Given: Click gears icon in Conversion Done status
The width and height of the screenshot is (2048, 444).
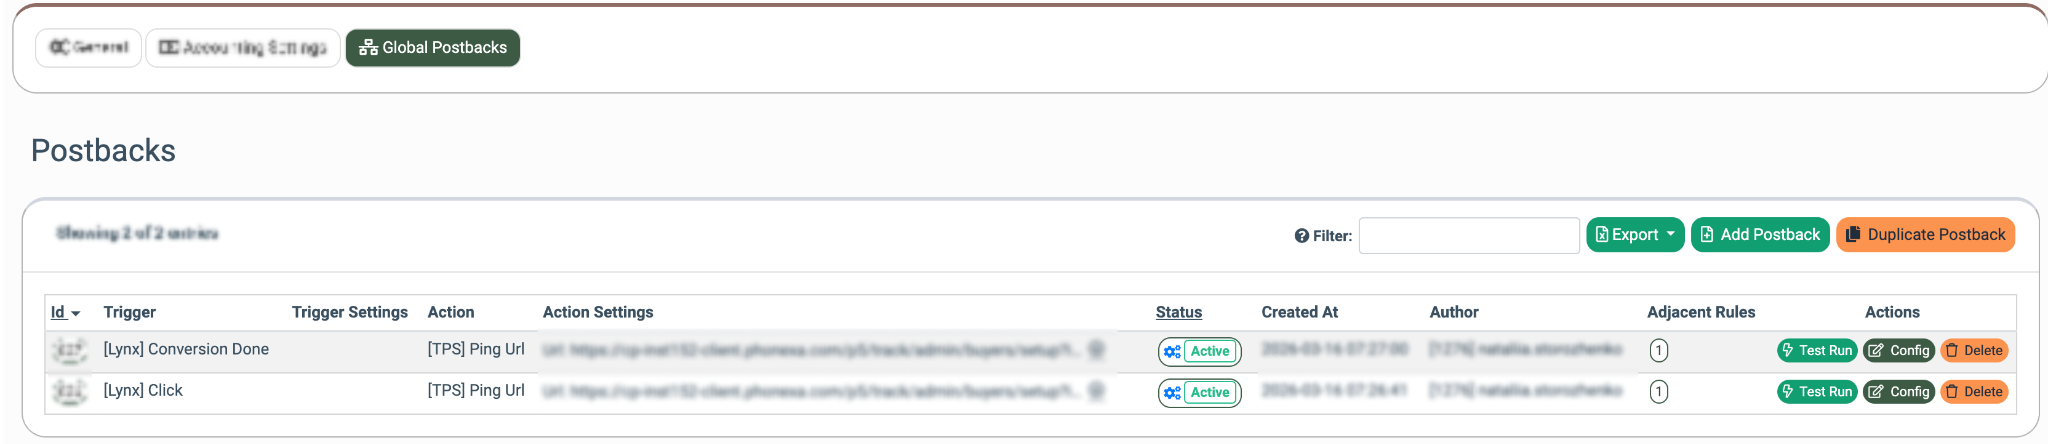Looking at the screenshot, I should pyautogui.click(x=1172, y=352).
